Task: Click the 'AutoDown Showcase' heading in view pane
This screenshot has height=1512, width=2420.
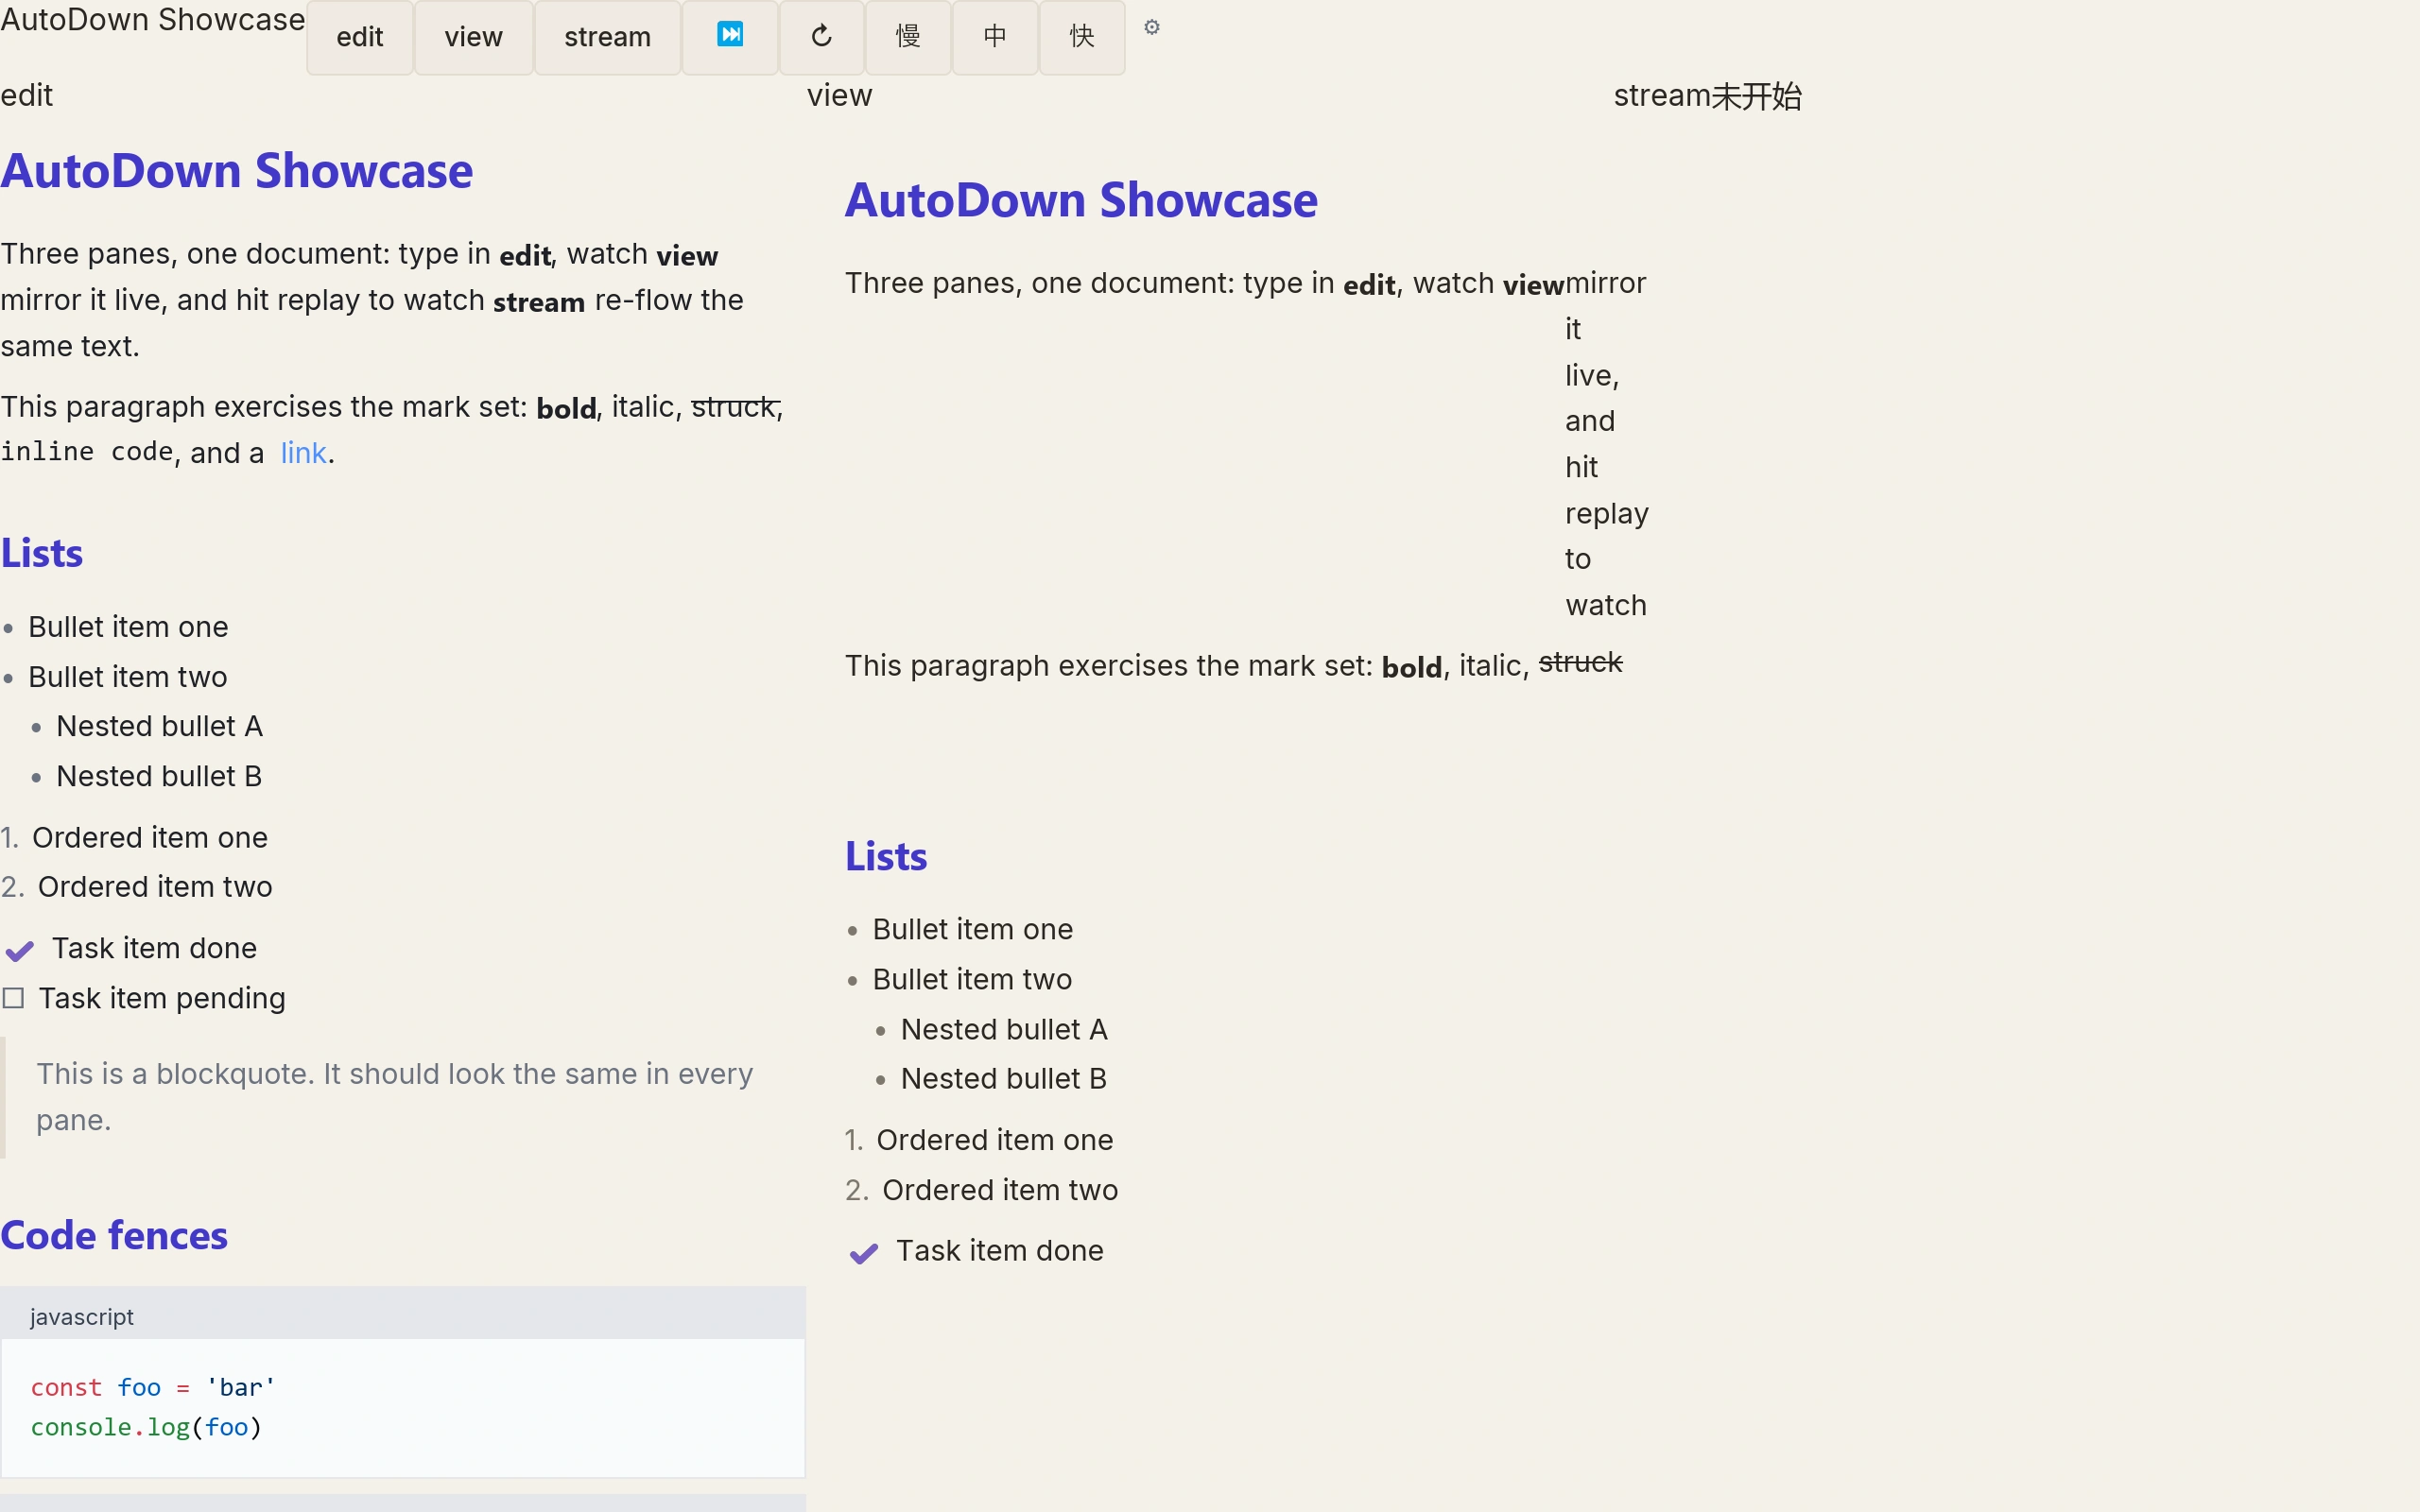Action: pos(1082,199)
